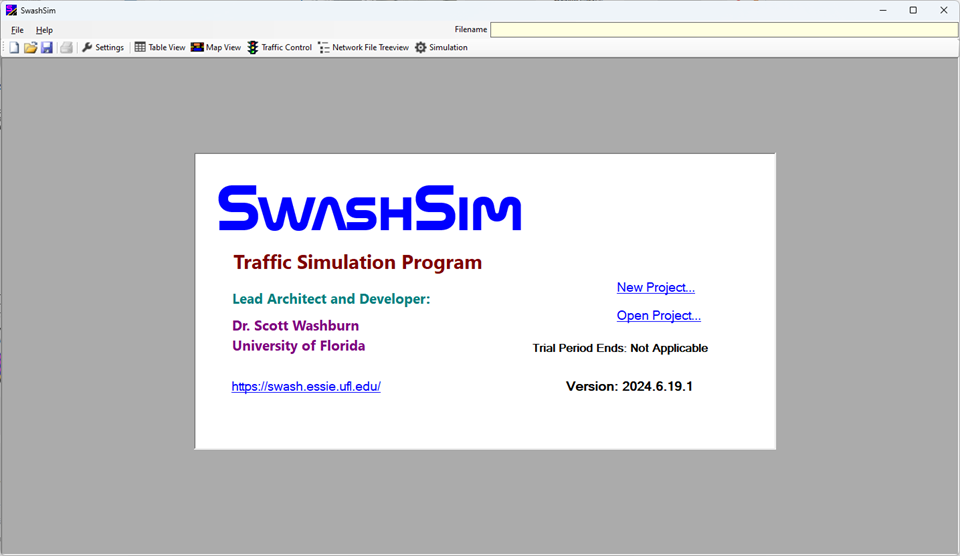The image size is (960, 556).
Task: Open the Simulation tool
Action: (x=441, y=47)
